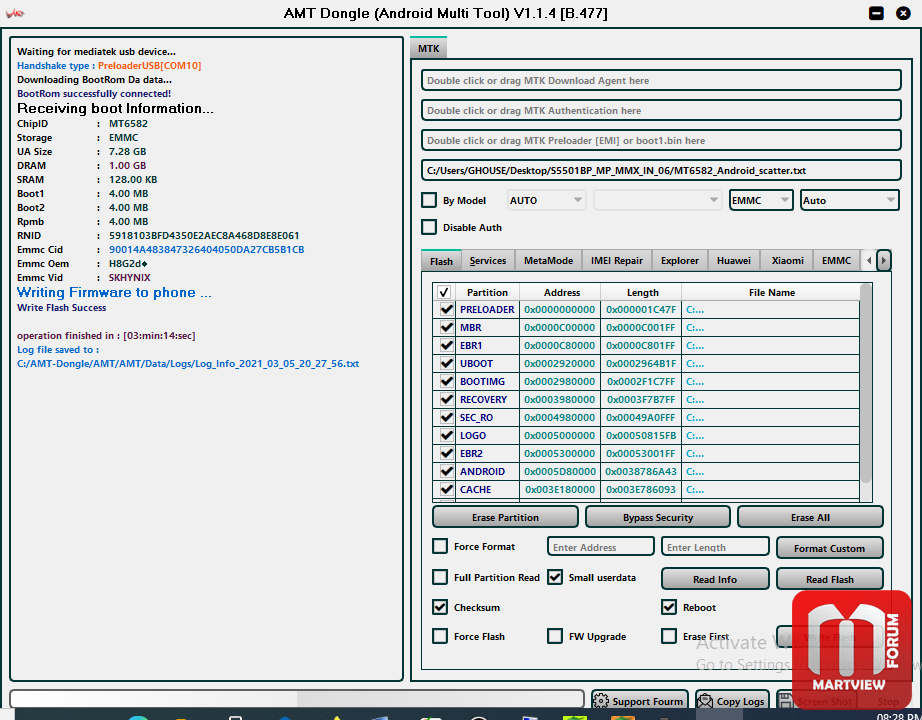
Task: Untick the Small userdata checkbox
Action: pos(554,577)
